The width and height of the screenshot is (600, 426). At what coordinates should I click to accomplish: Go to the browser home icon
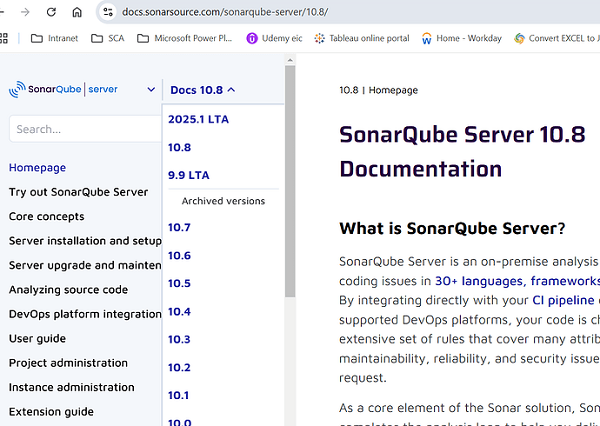[77, 12]
